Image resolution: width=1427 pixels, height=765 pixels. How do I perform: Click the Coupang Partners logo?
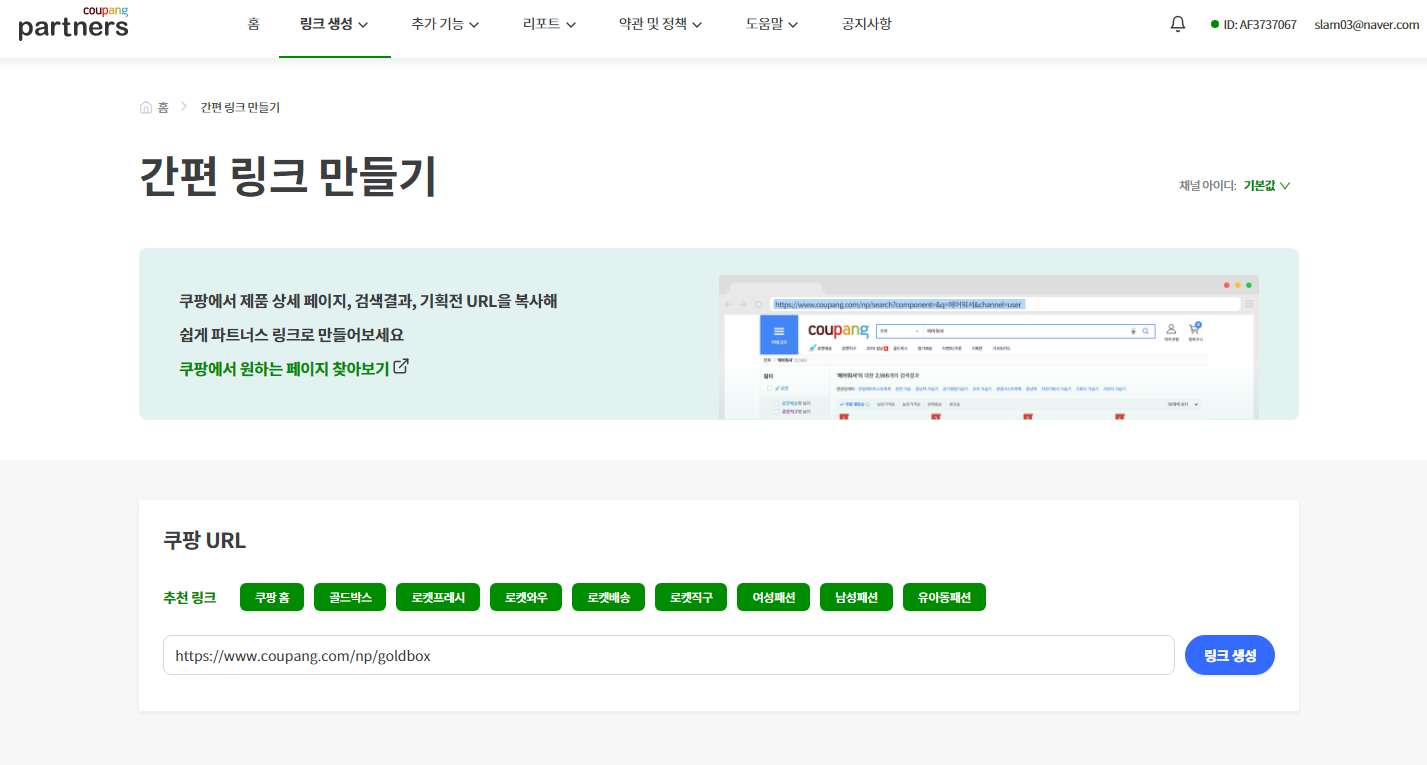click(x=73, y=22)
